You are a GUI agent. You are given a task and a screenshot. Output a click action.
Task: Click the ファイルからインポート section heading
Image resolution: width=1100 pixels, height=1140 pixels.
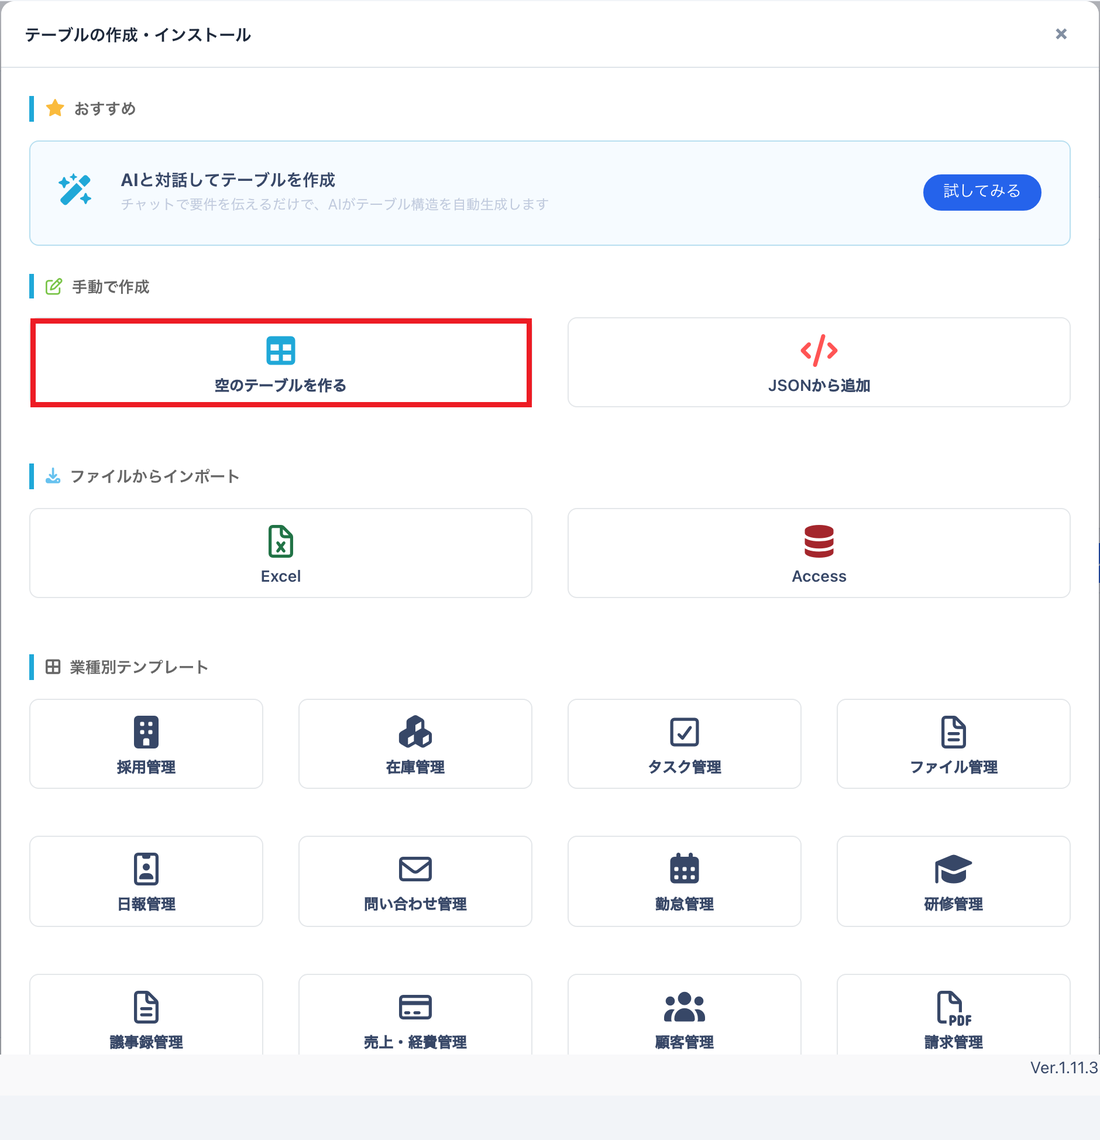coord(155,476)
